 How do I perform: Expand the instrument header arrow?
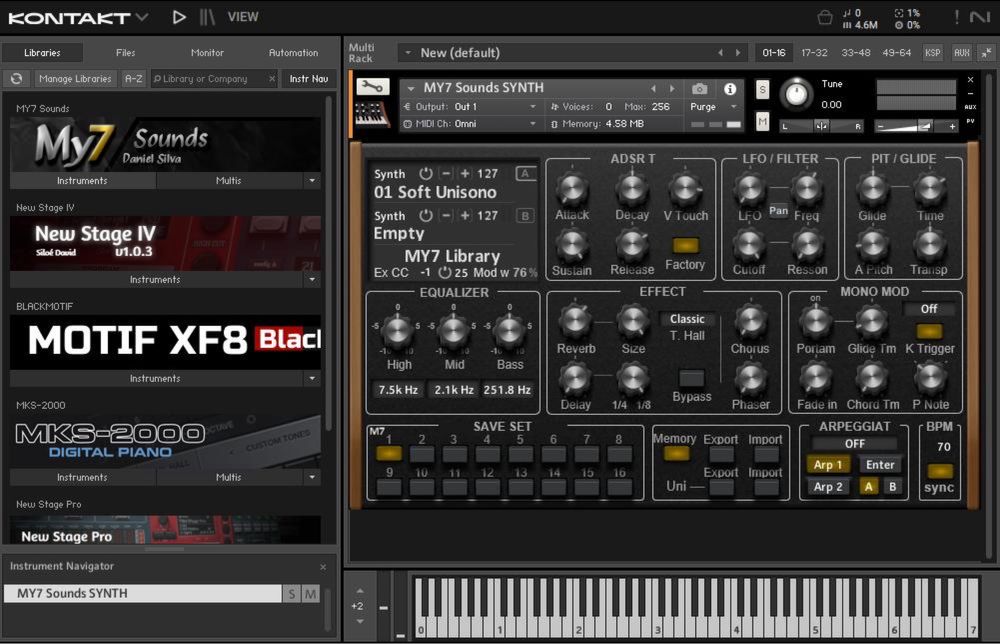coord(411,89)
